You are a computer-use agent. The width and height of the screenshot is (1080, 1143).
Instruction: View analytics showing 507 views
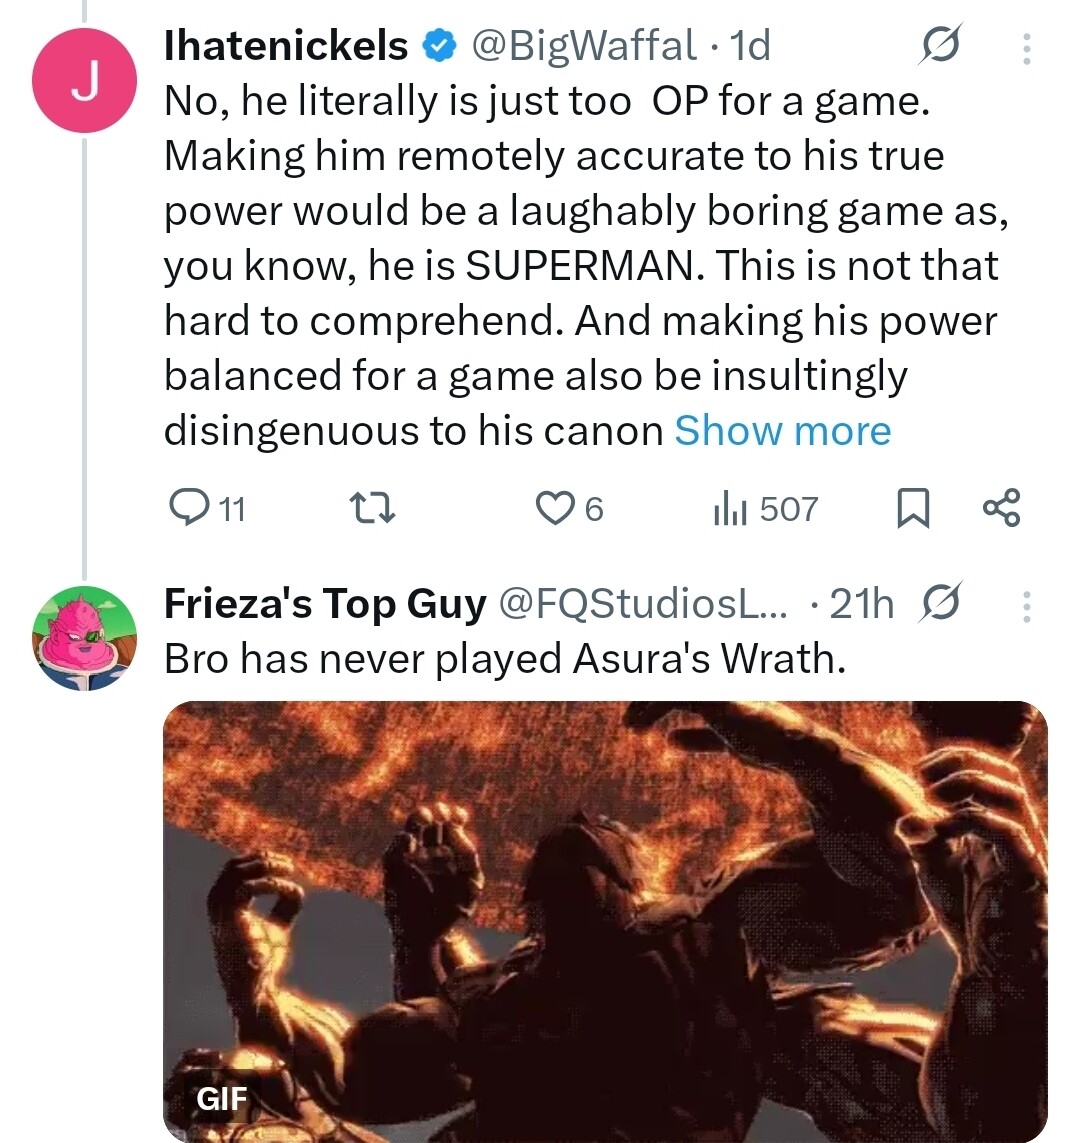pos(765,509)
